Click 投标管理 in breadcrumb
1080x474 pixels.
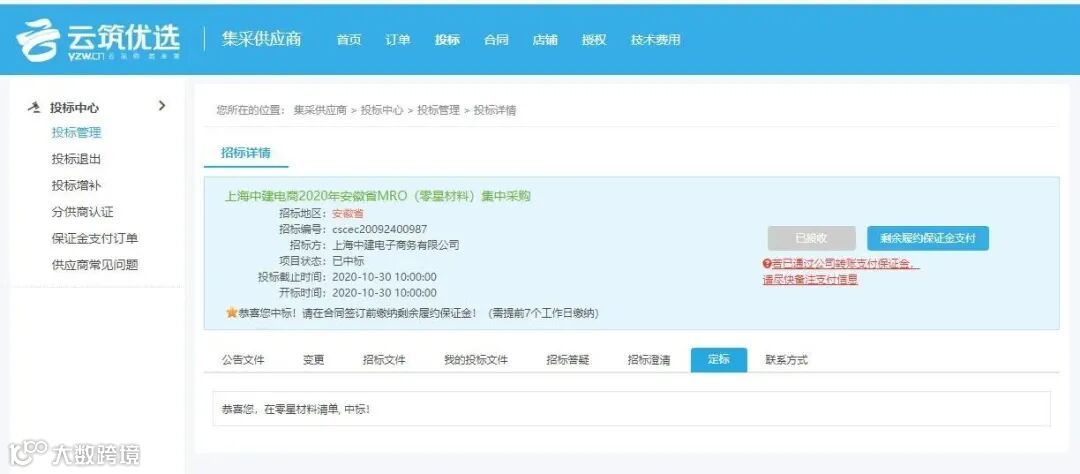(438, 110)
